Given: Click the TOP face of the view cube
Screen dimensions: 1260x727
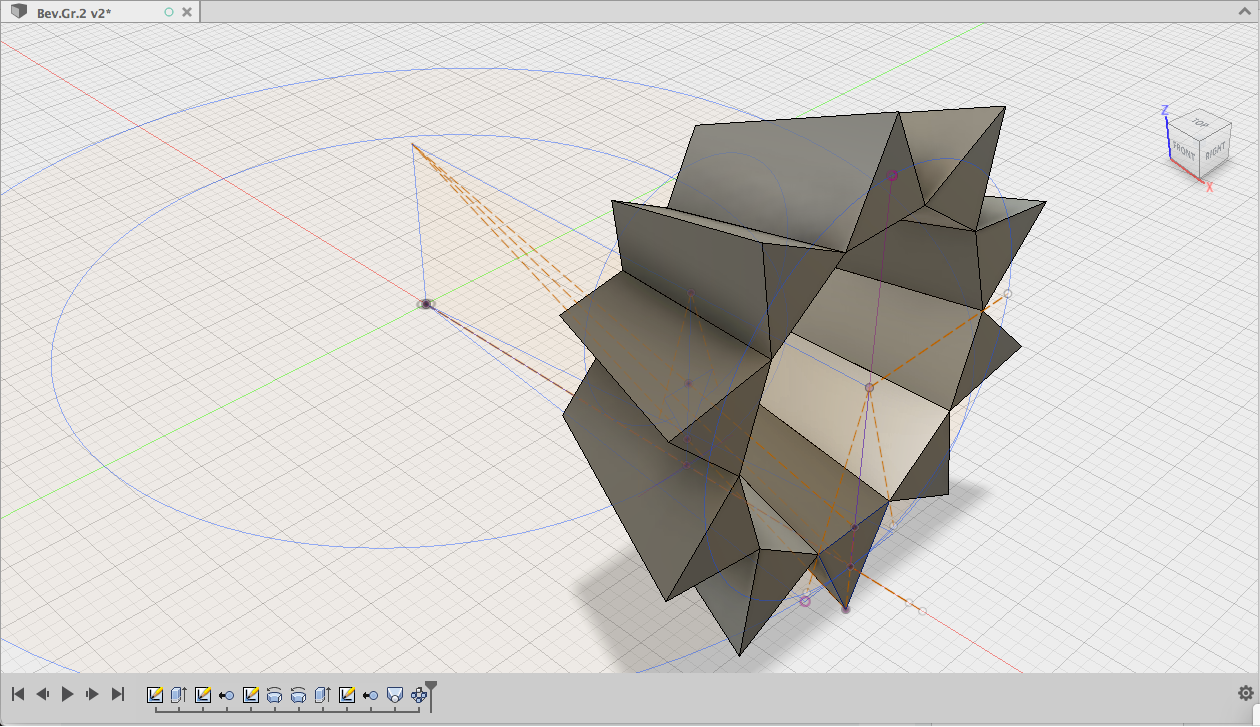Looking at the screenshot, I should 1199,125.
